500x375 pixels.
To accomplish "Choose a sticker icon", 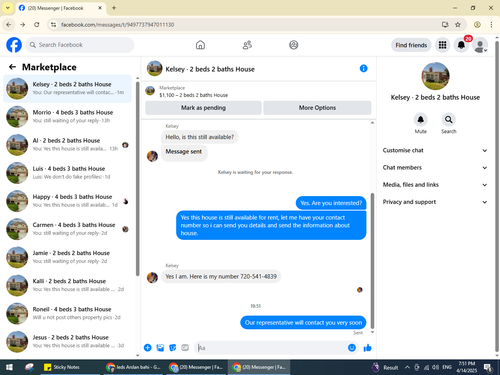I will [173, 348].
